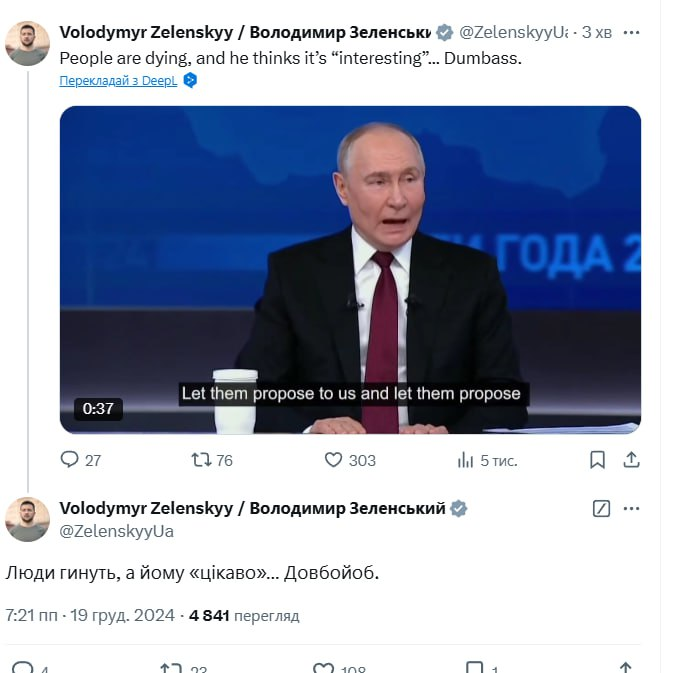Open the more options menu on the top post
Viewport: 682px width, 673px height.
[x=631, y=32]
